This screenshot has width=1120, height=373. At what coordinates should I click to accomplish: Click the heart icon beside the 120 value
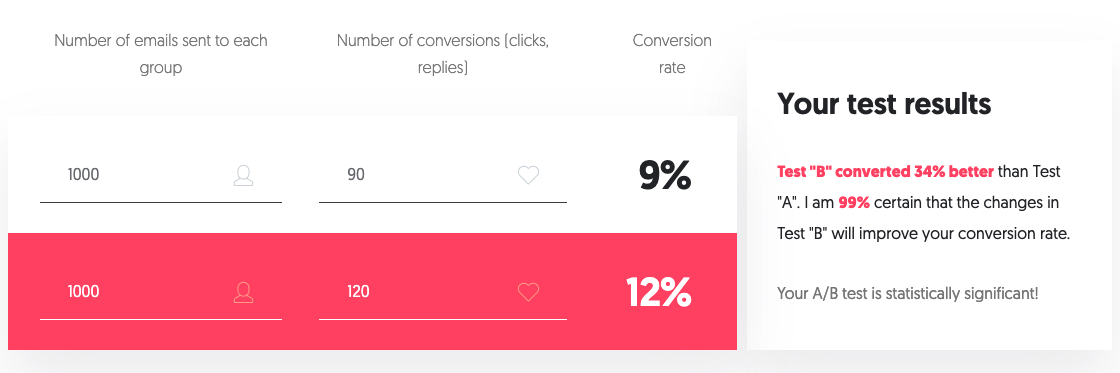pyautogui.click(x=528, y=292)
